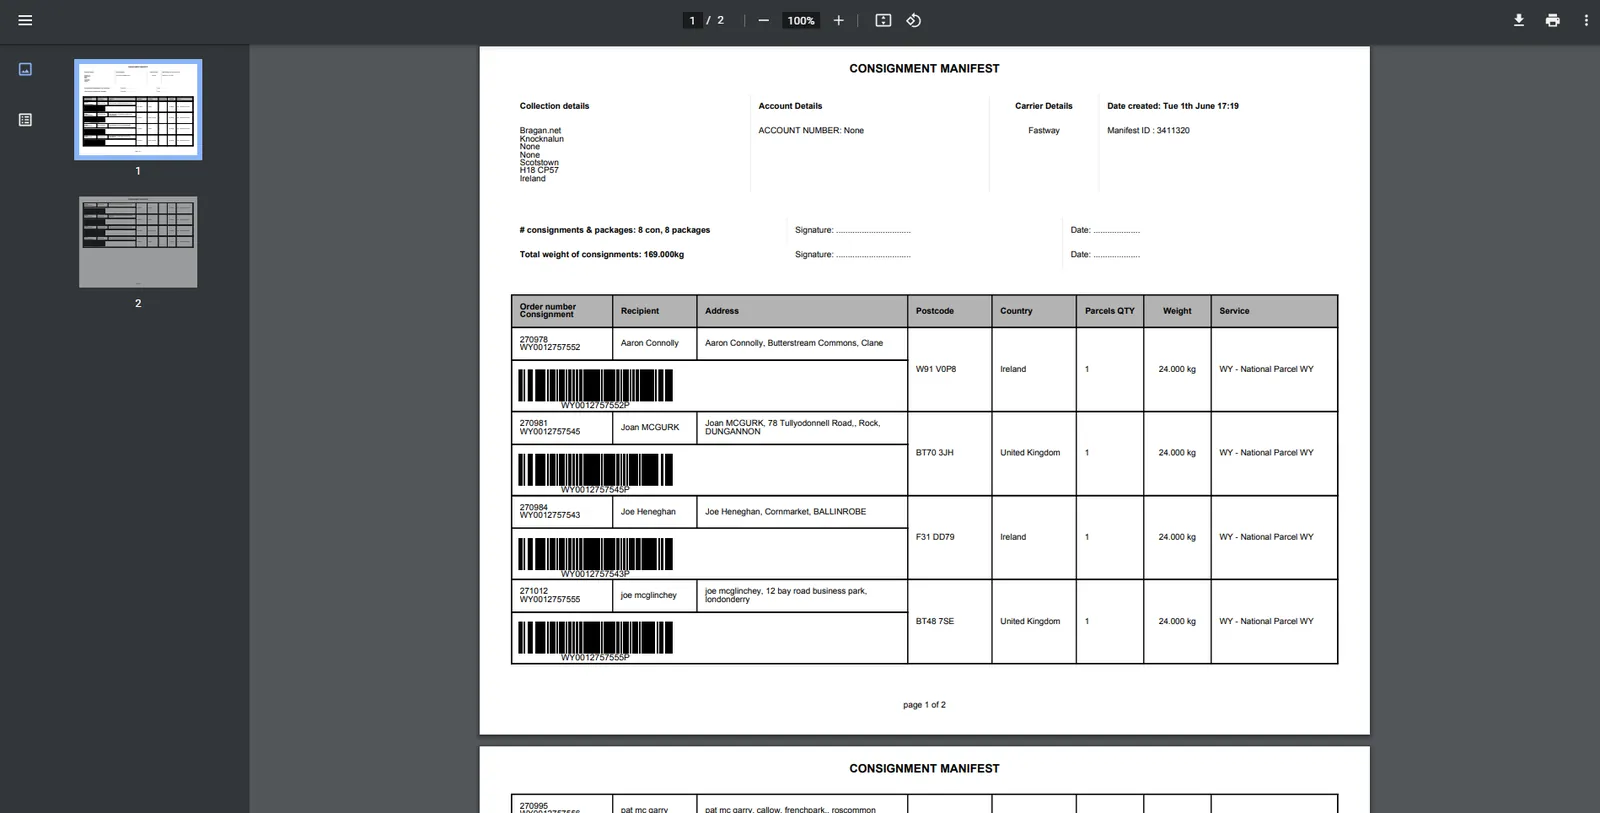Open the more actions menu
The height and width of the screenshot is (813, 1600).
tap(1586, 20)
